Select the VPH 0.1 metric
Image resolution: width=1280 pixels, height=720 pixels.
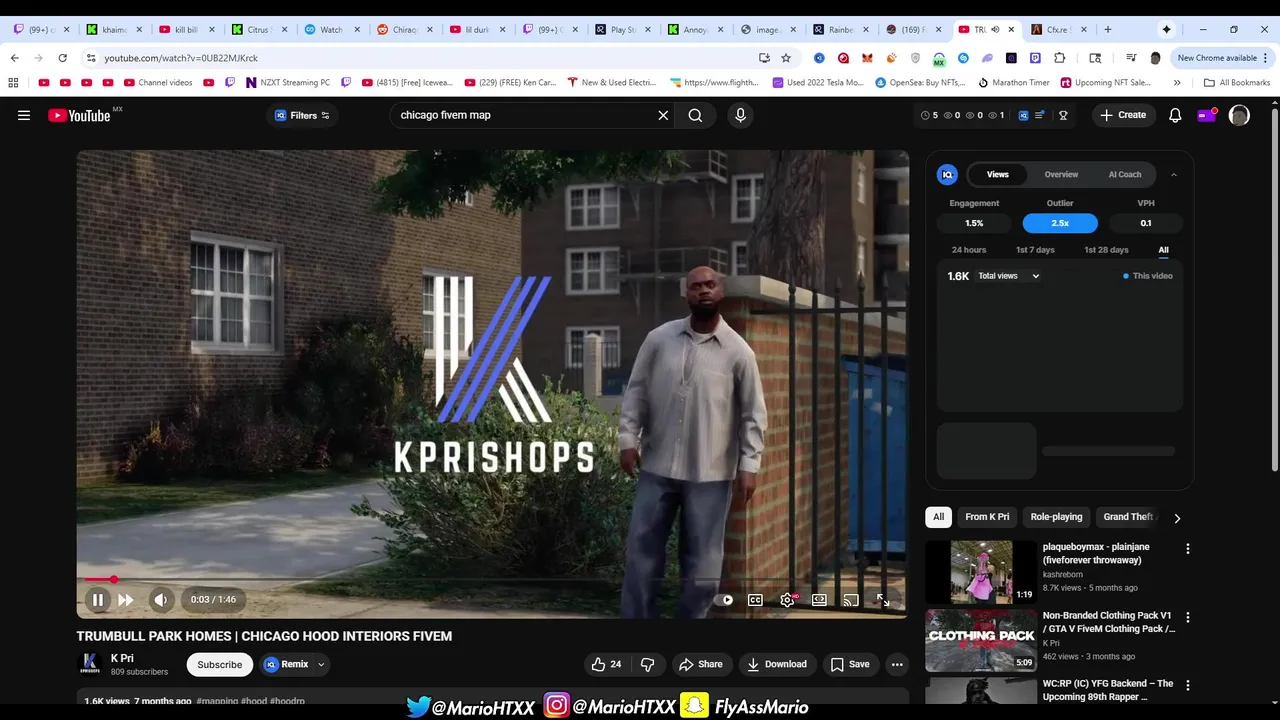point(1146,223)
